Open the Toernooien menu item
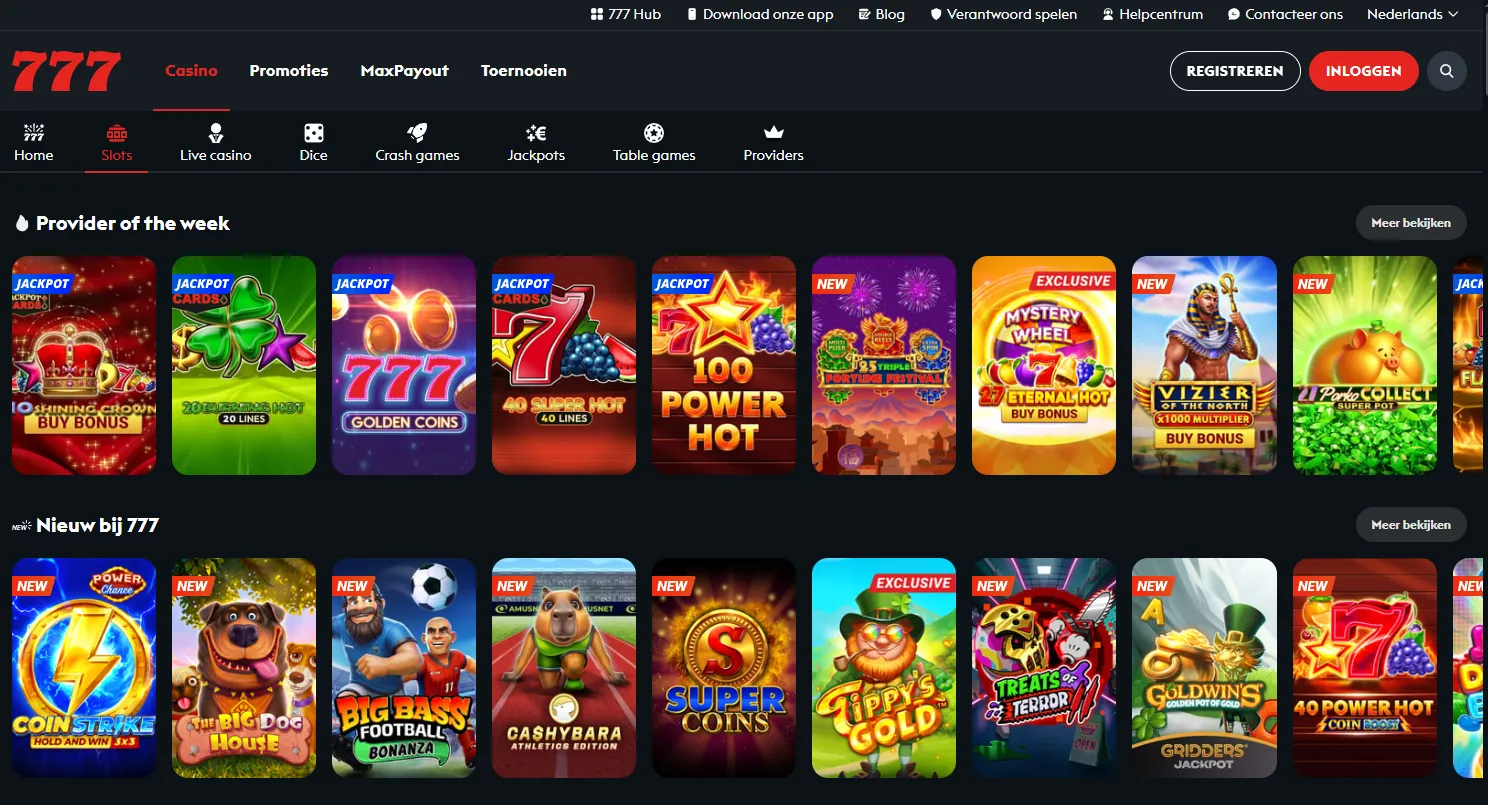 (x=524, y=70)
